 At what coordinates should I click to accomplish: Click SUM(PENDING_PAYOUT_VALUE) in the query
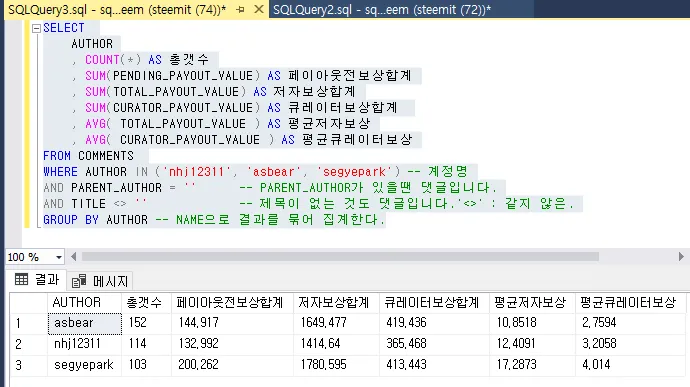(172, 76)
